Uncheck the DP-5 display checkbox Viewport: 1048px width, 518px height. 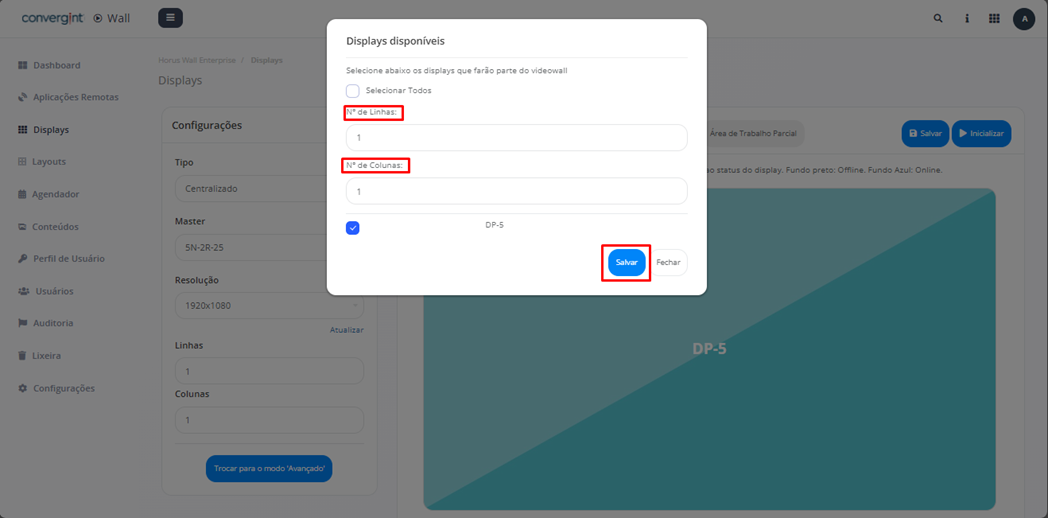pyautogui.click(x=353, y=228)
